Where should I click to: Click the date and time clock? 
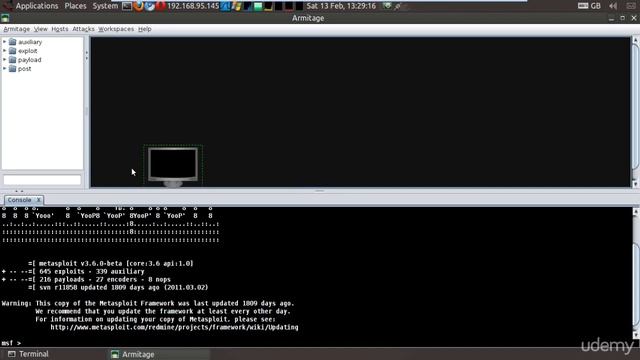341,6
